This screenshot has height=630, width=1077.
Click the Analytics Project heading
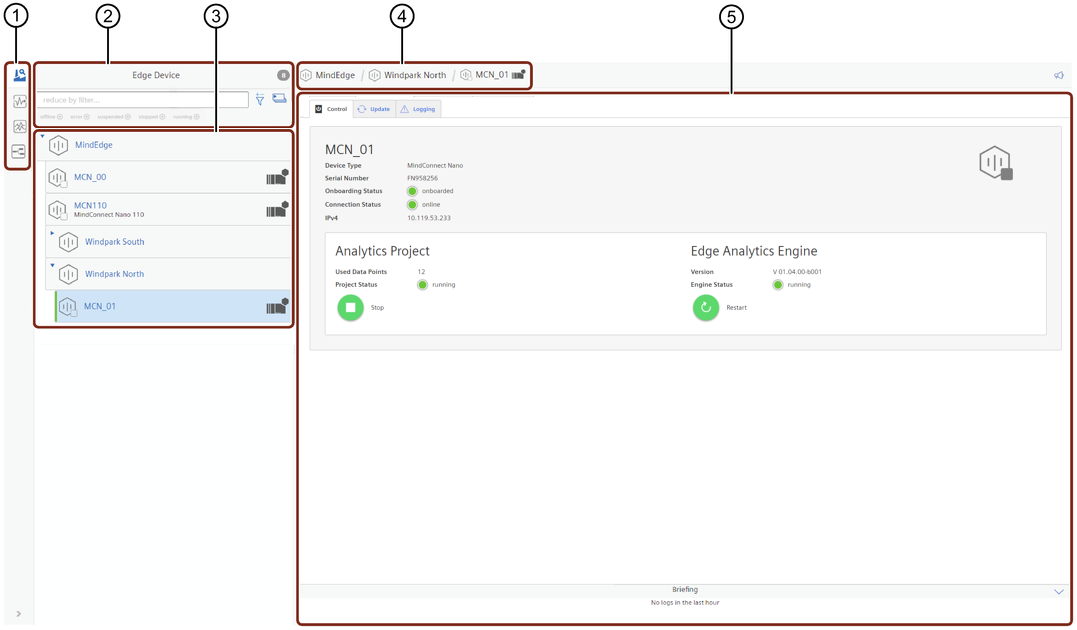[x=383, y=251]
